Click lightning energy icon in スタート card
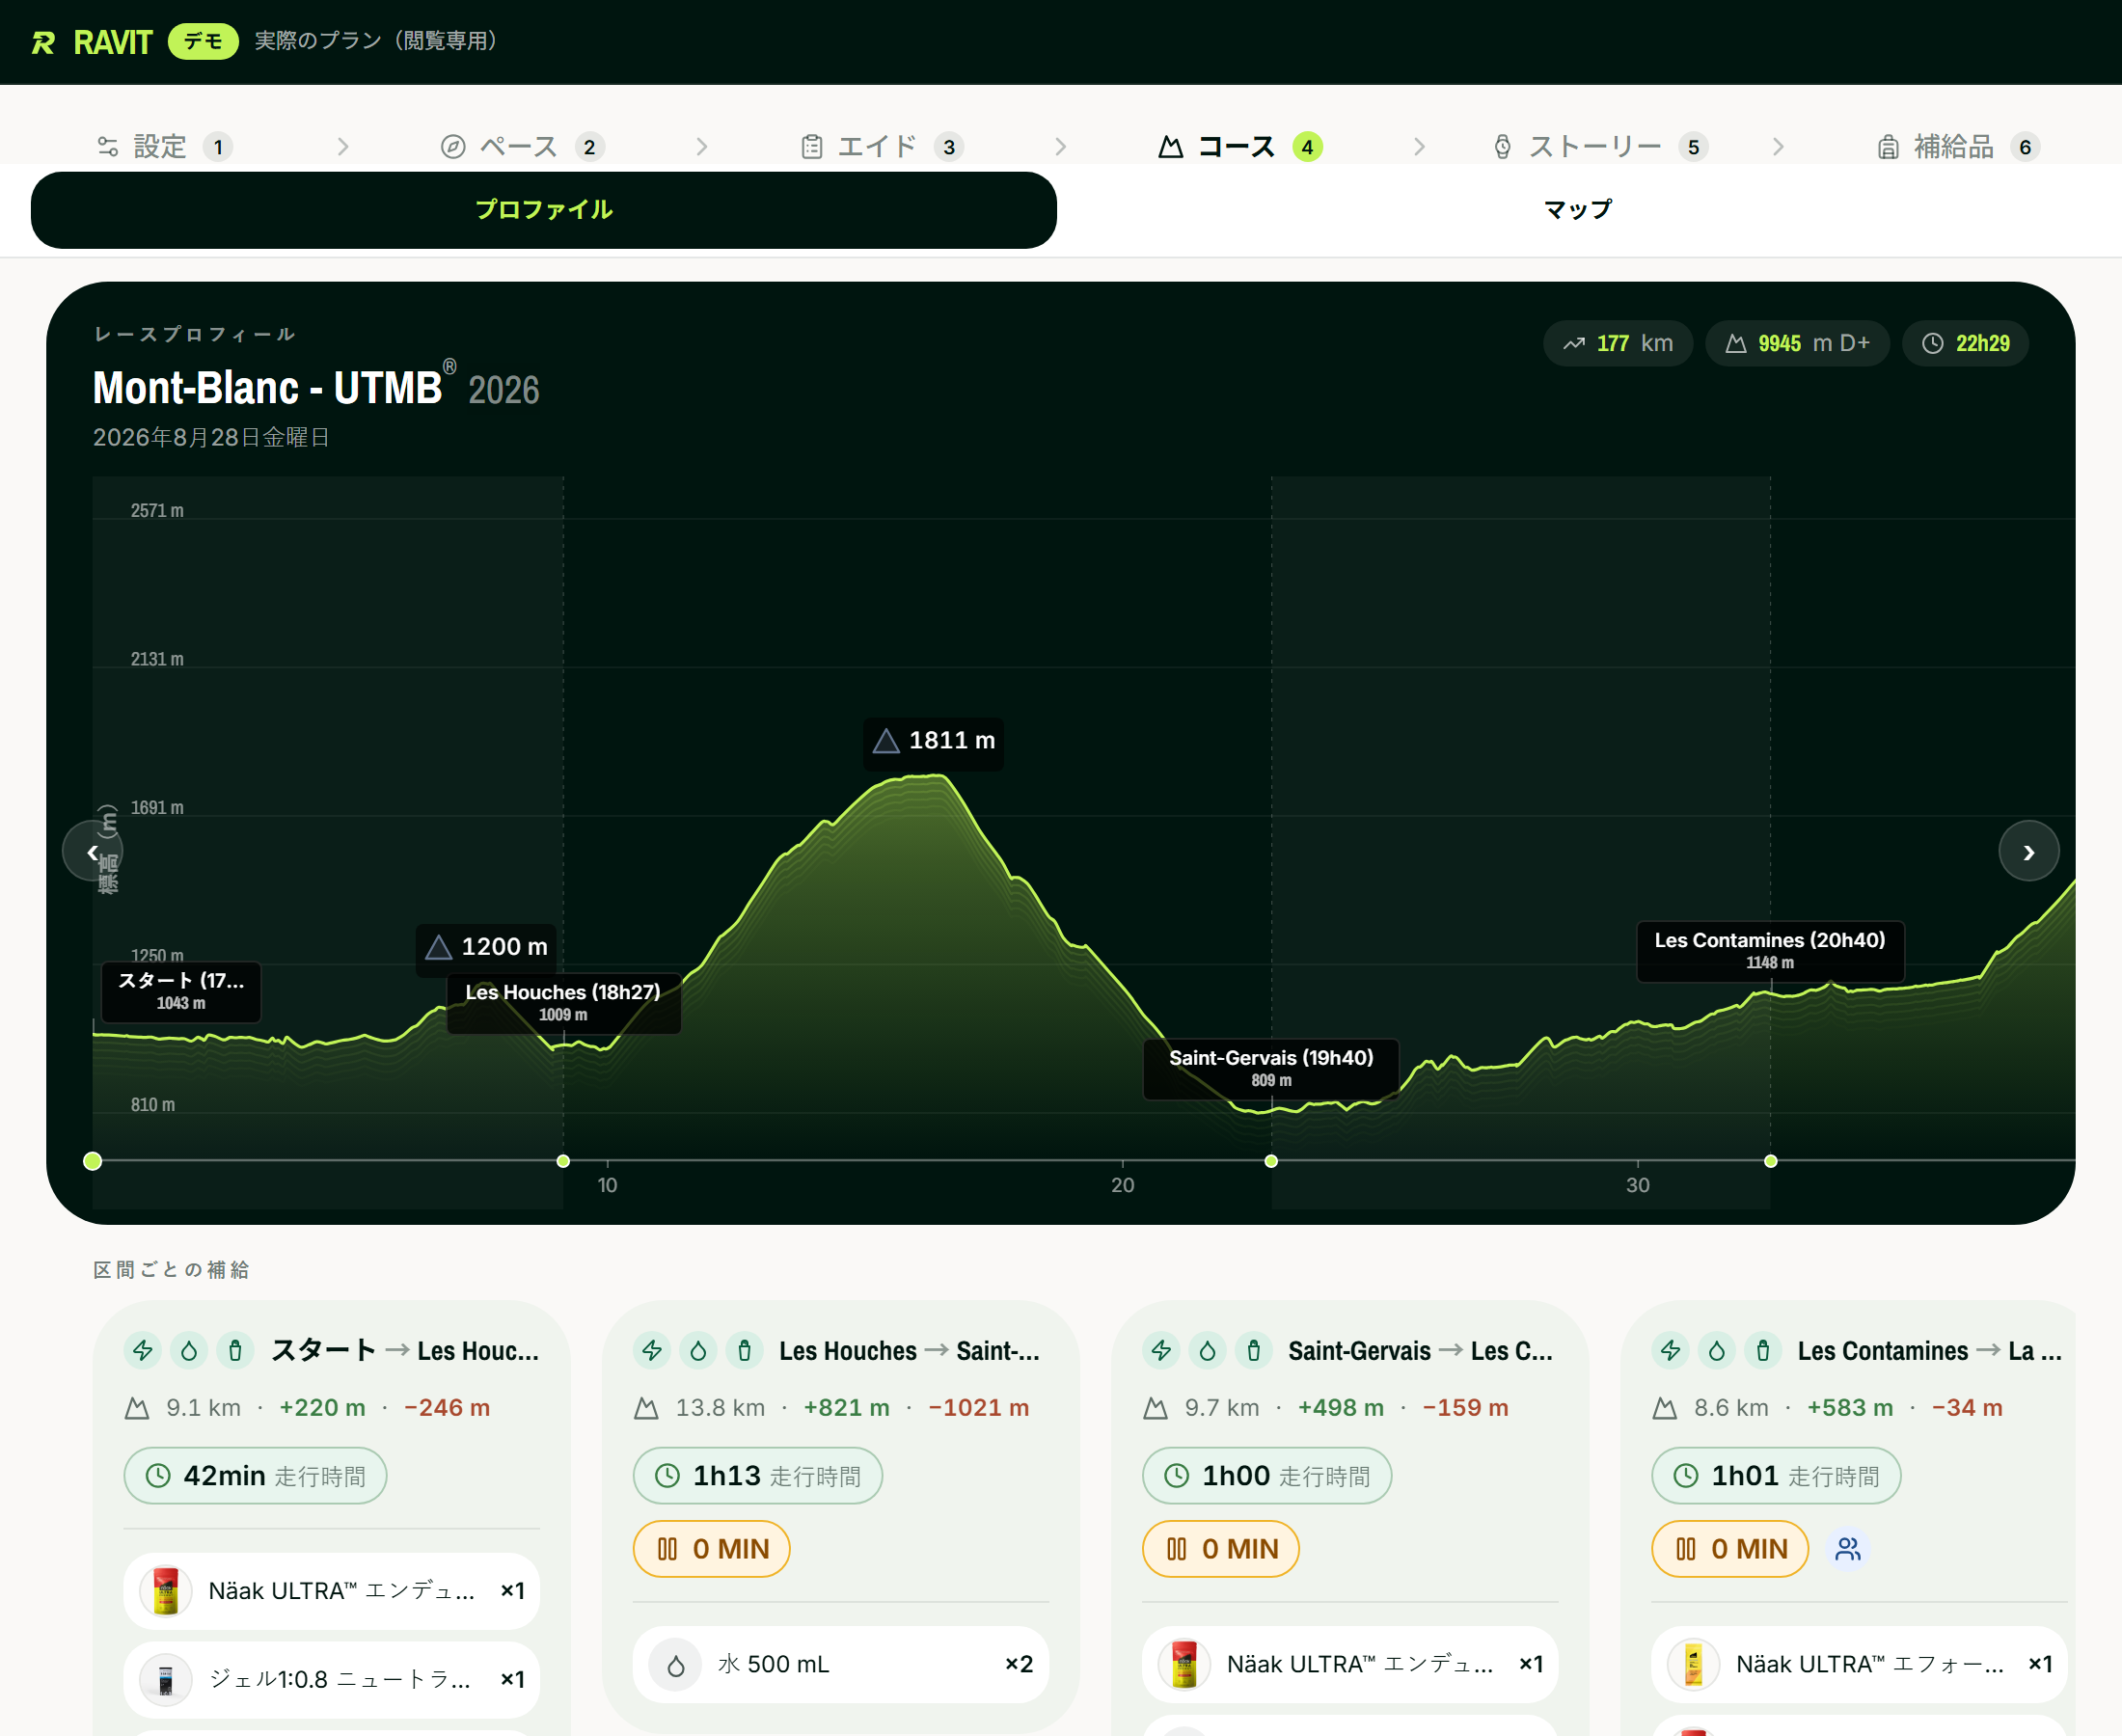2122x1736 pixels. click(x=143, y=1351)
